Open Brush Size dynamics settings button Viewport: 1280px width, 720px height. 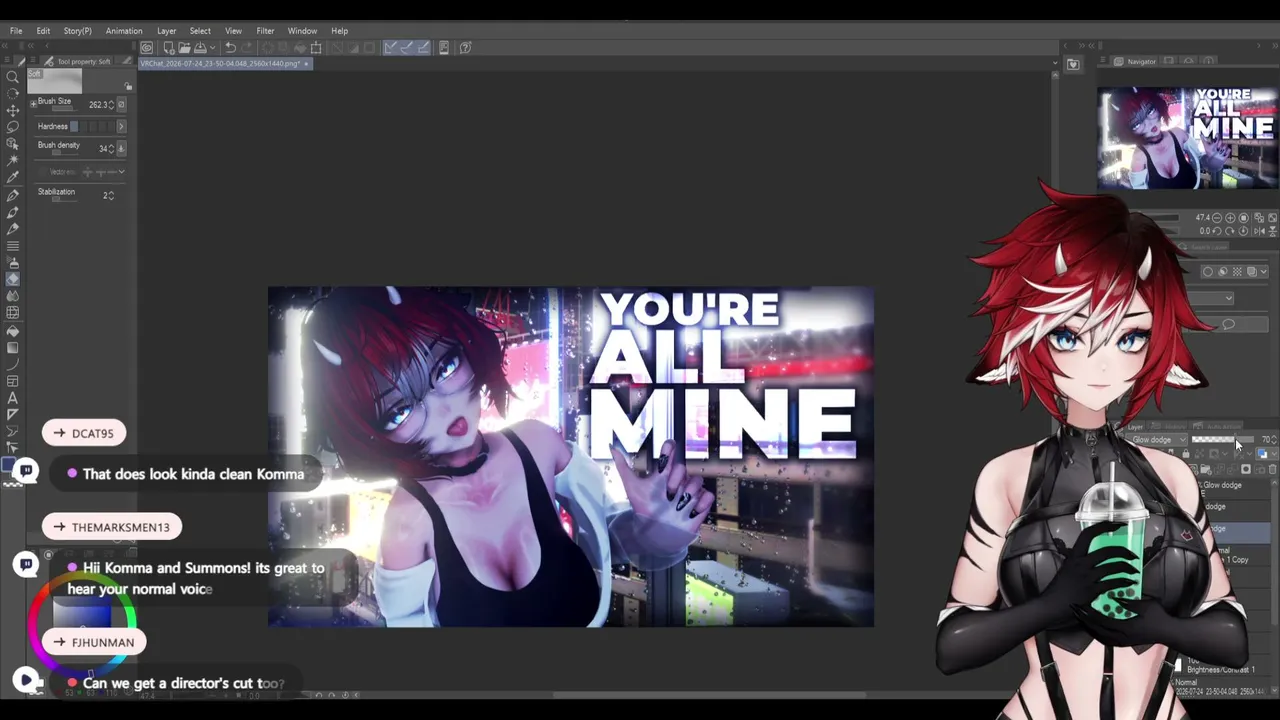coord(122,104)
